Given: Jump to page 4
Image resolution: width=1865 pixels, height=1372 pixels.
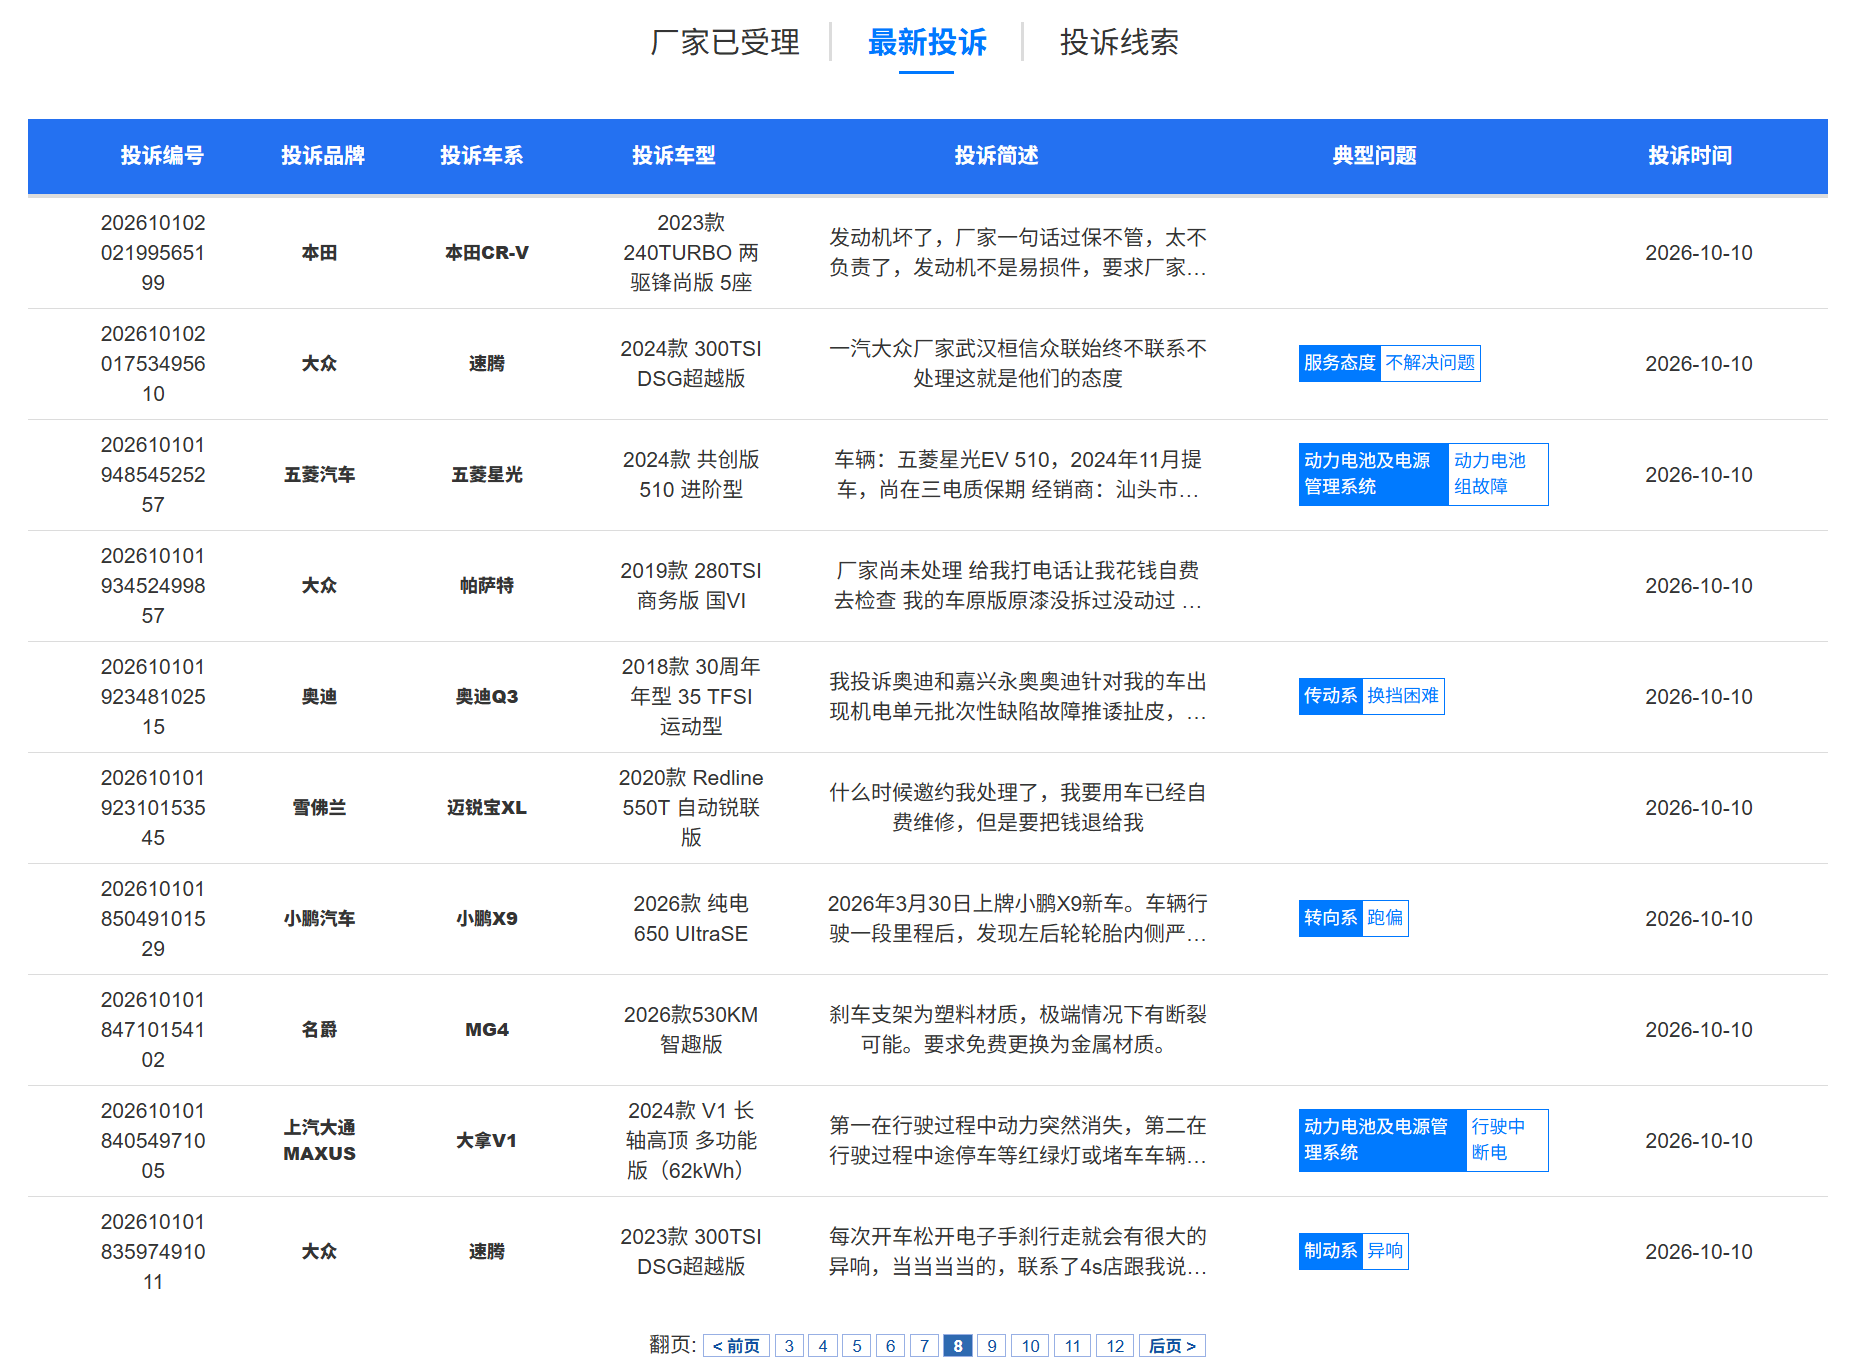Looking at the screenshot, I should 823,1346.
